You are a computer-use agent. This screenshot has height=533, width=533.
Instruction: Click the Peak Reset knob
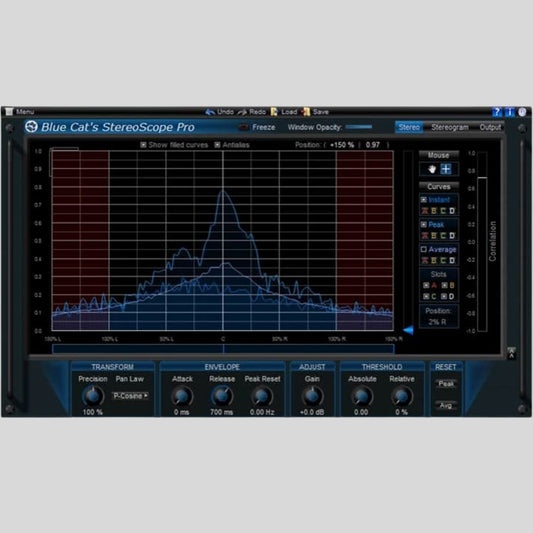(x=262, y=396)
